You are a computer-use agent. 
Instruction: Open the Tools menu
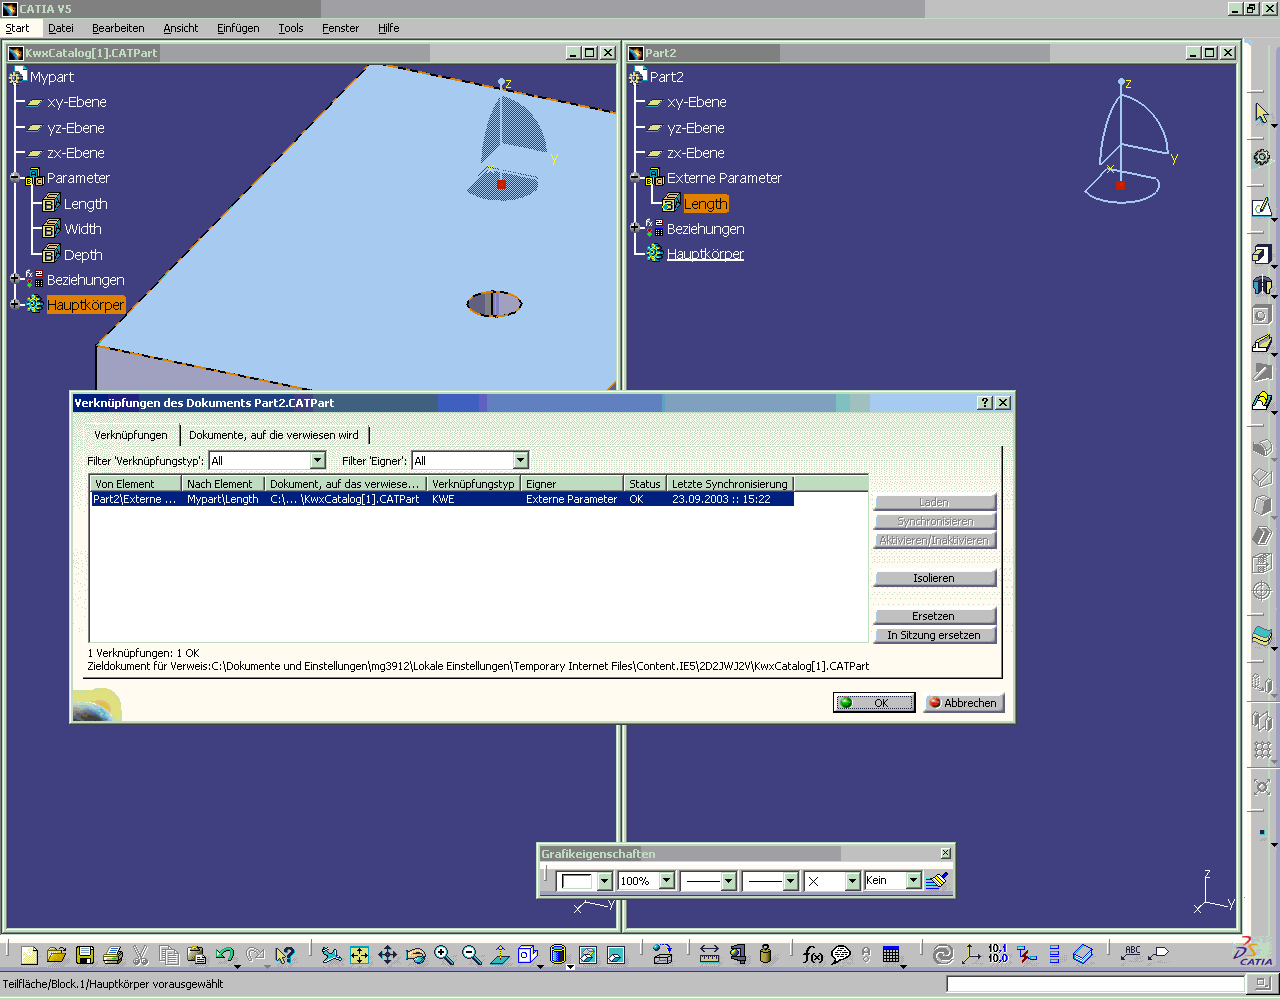291,28
